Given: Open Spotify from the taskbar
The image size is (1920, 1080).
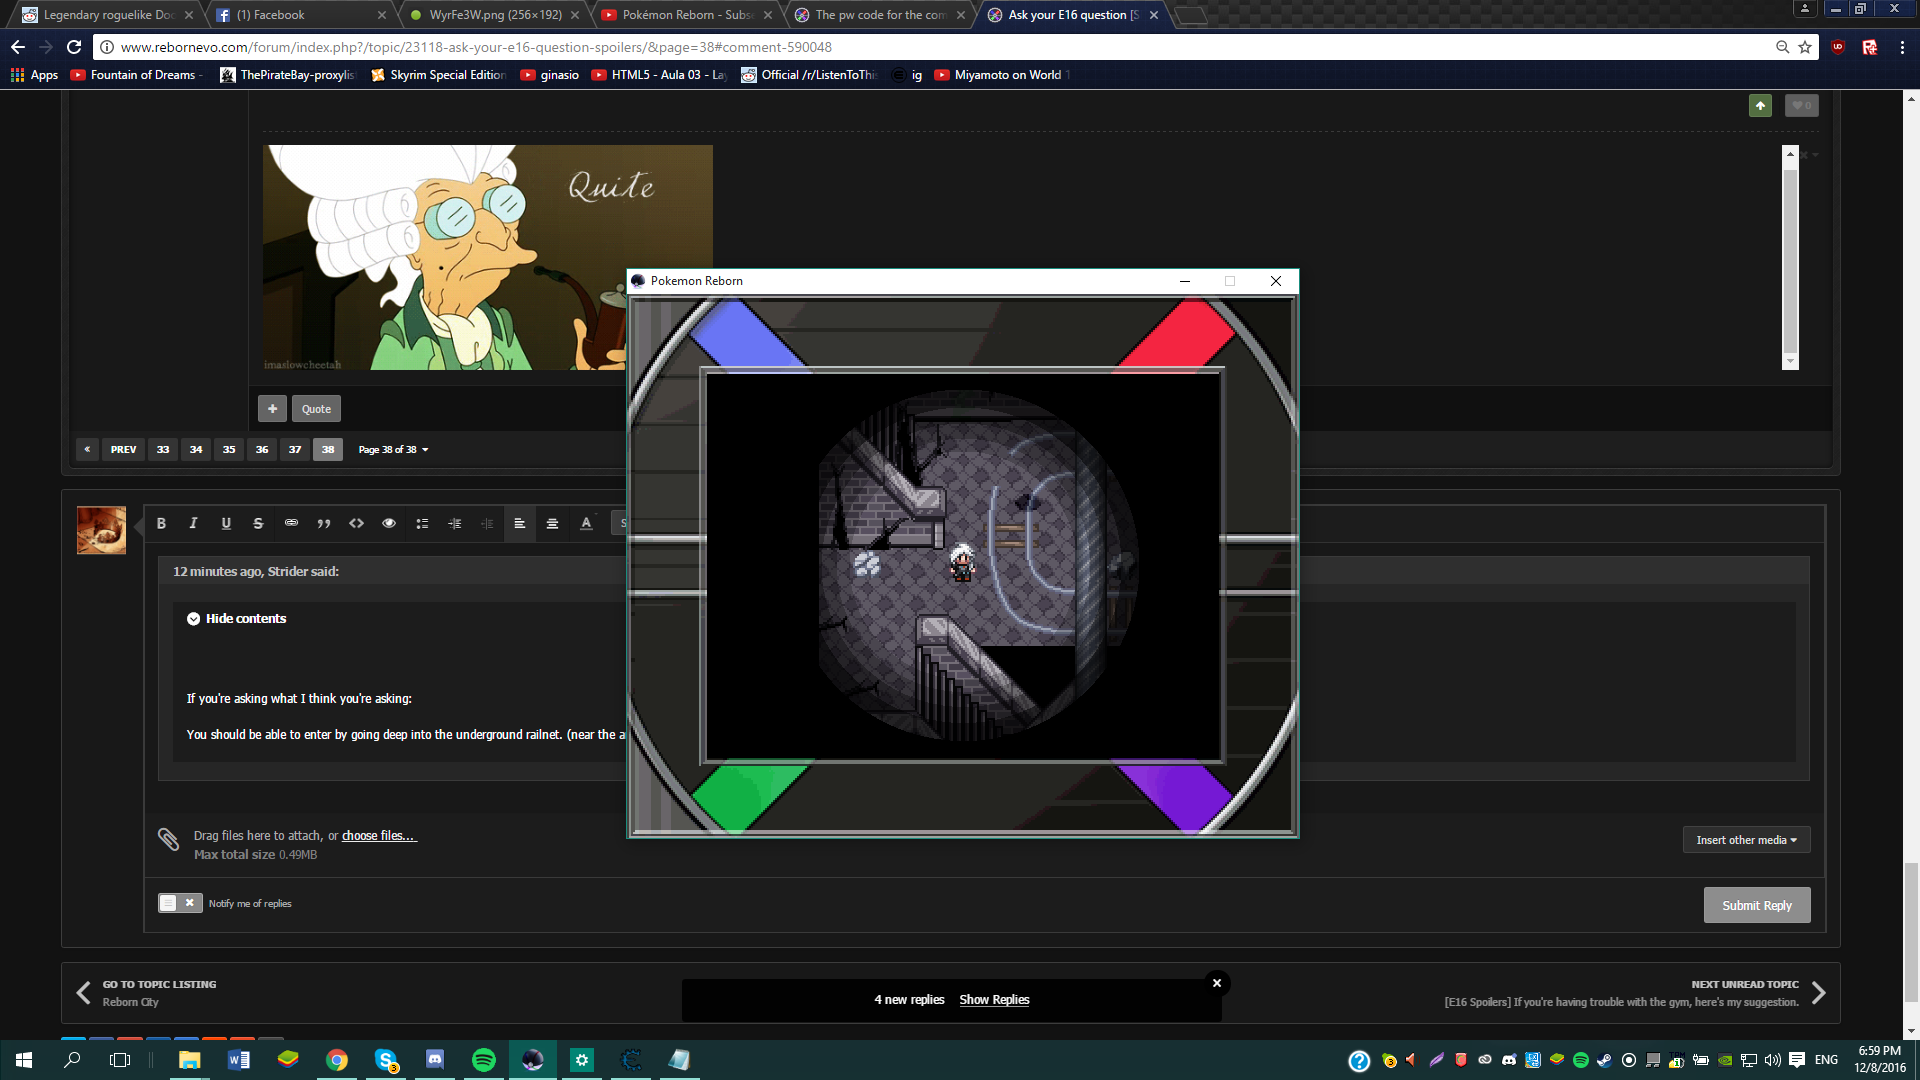Looking at the screenshot, I should click(x=483, y=1060).
